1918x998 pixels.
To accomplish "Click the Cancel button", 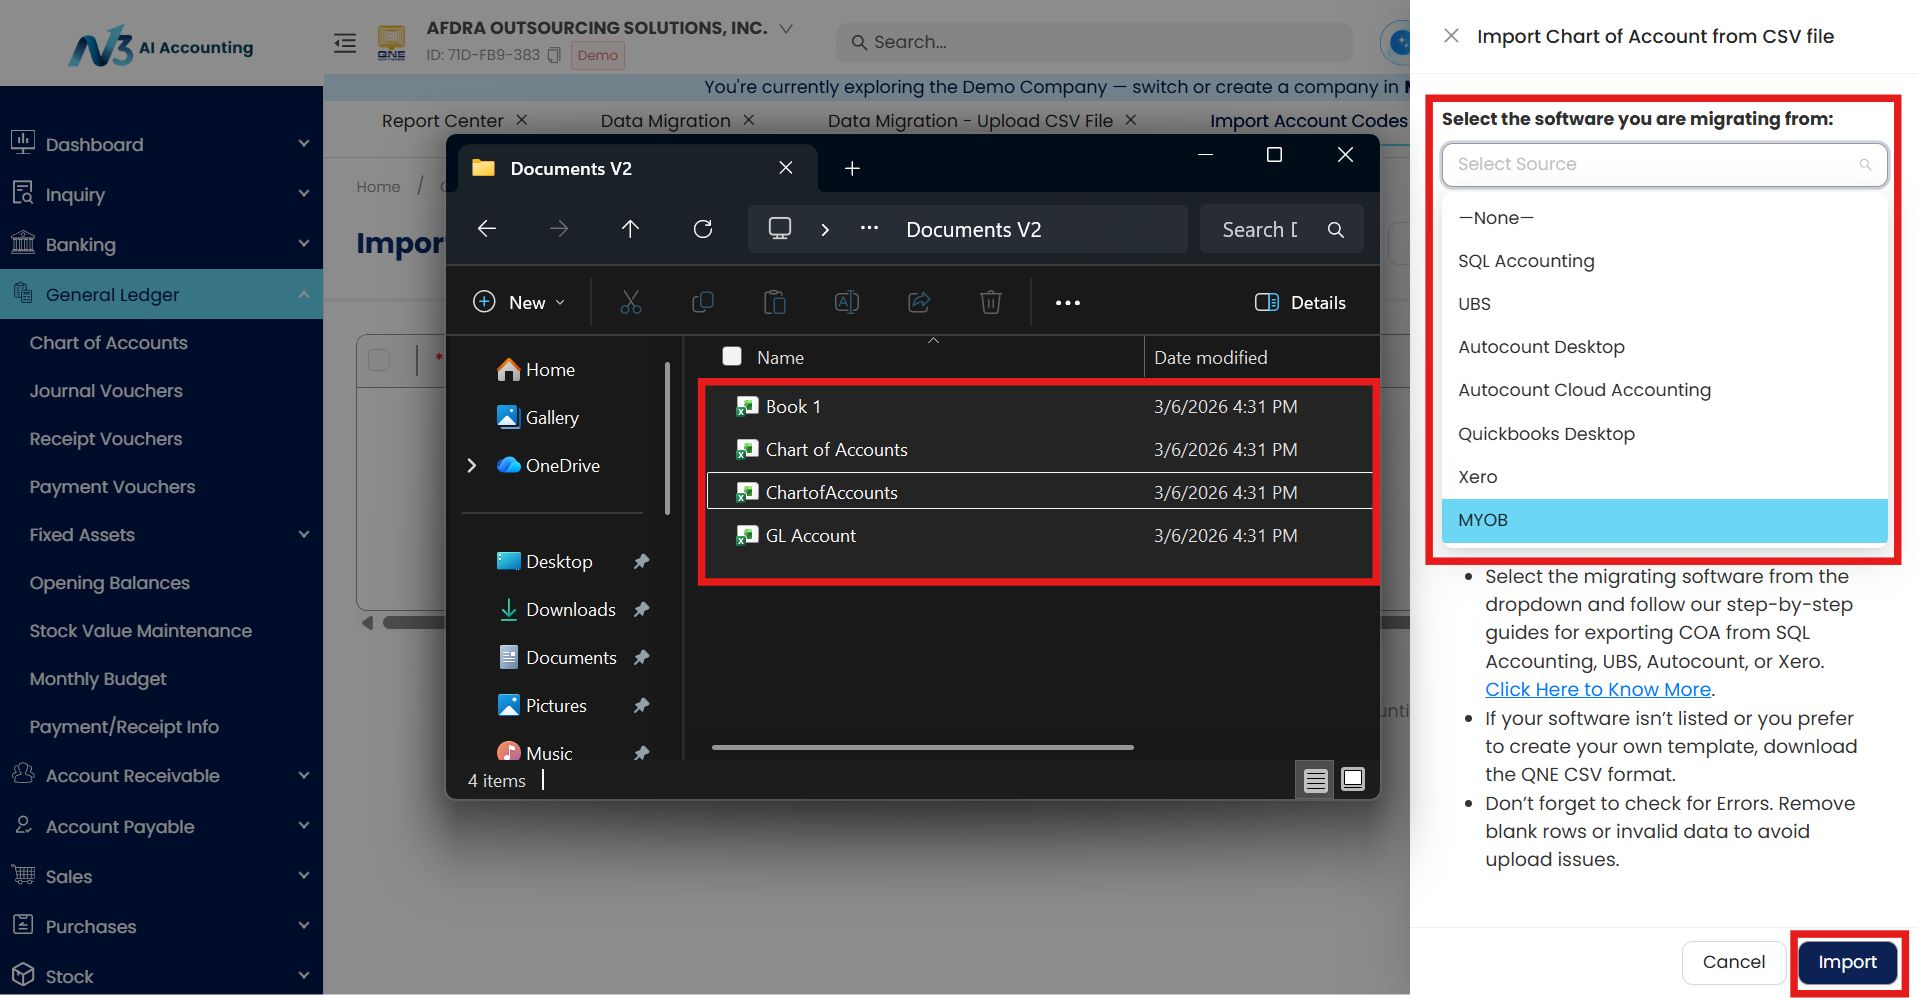I will point(1733,962).
